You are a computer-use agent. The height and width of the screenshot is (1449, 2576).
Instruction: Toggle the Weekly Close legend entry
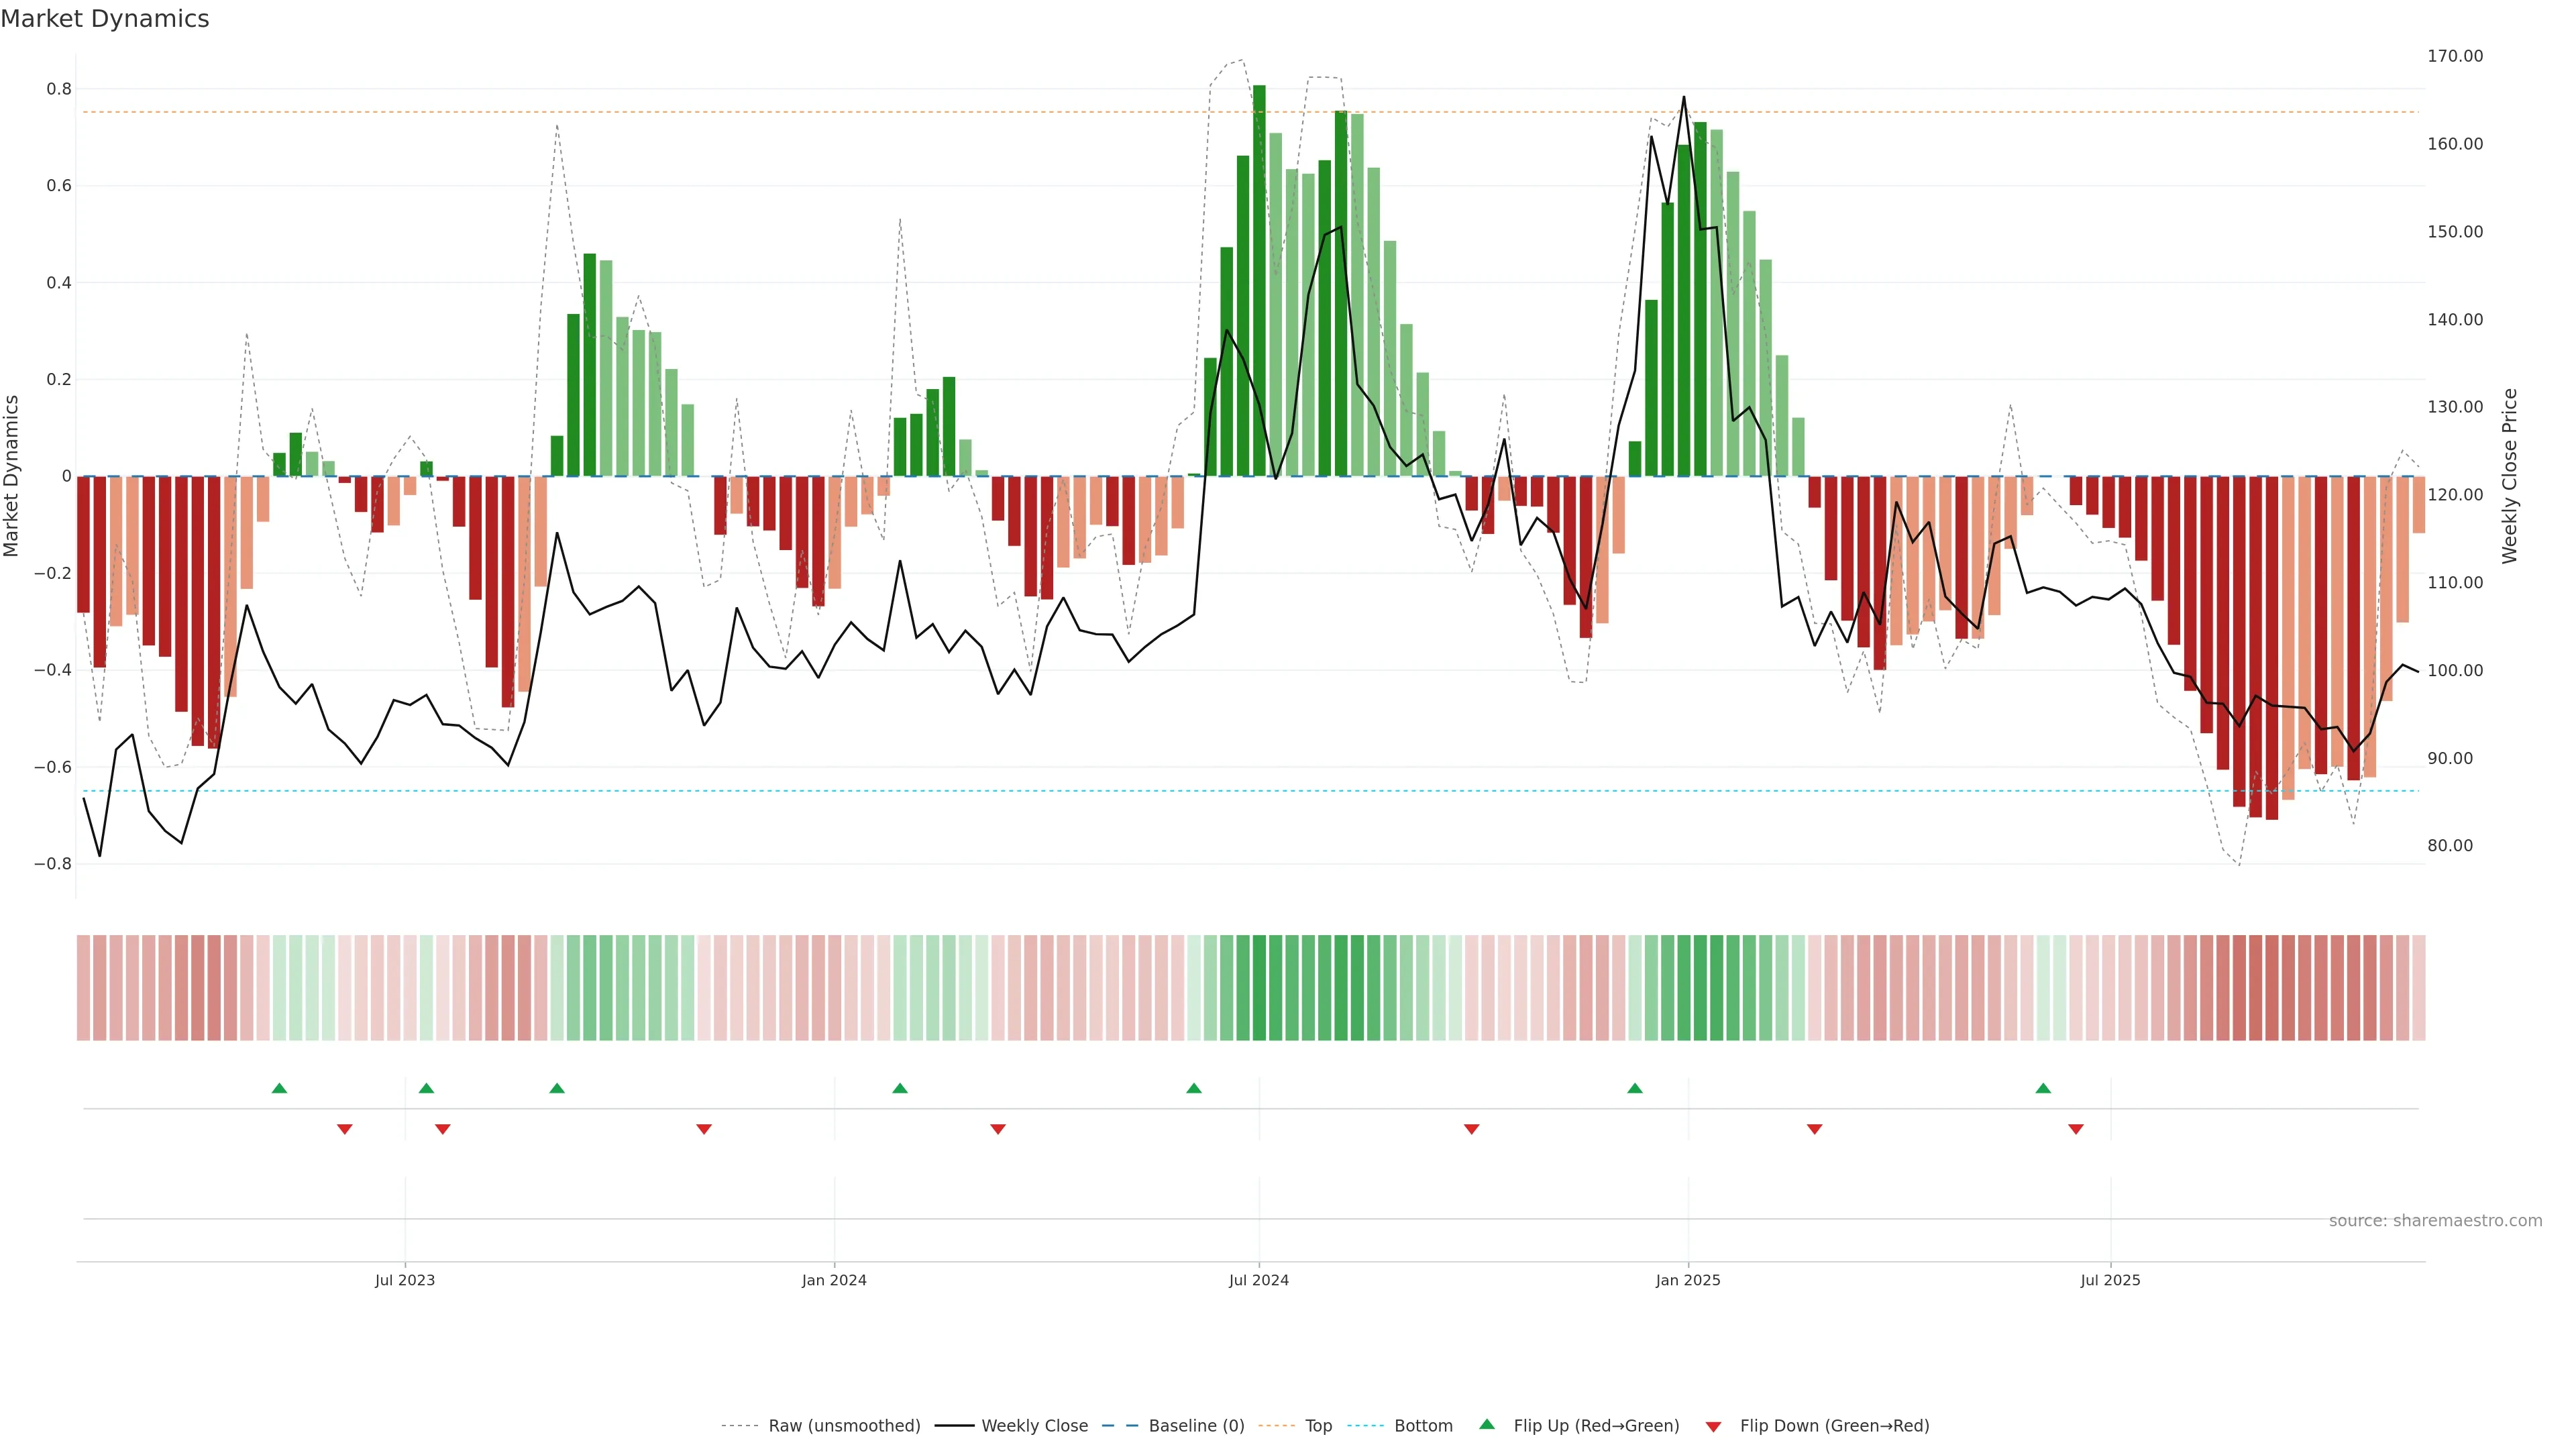click(1034, 1426)
